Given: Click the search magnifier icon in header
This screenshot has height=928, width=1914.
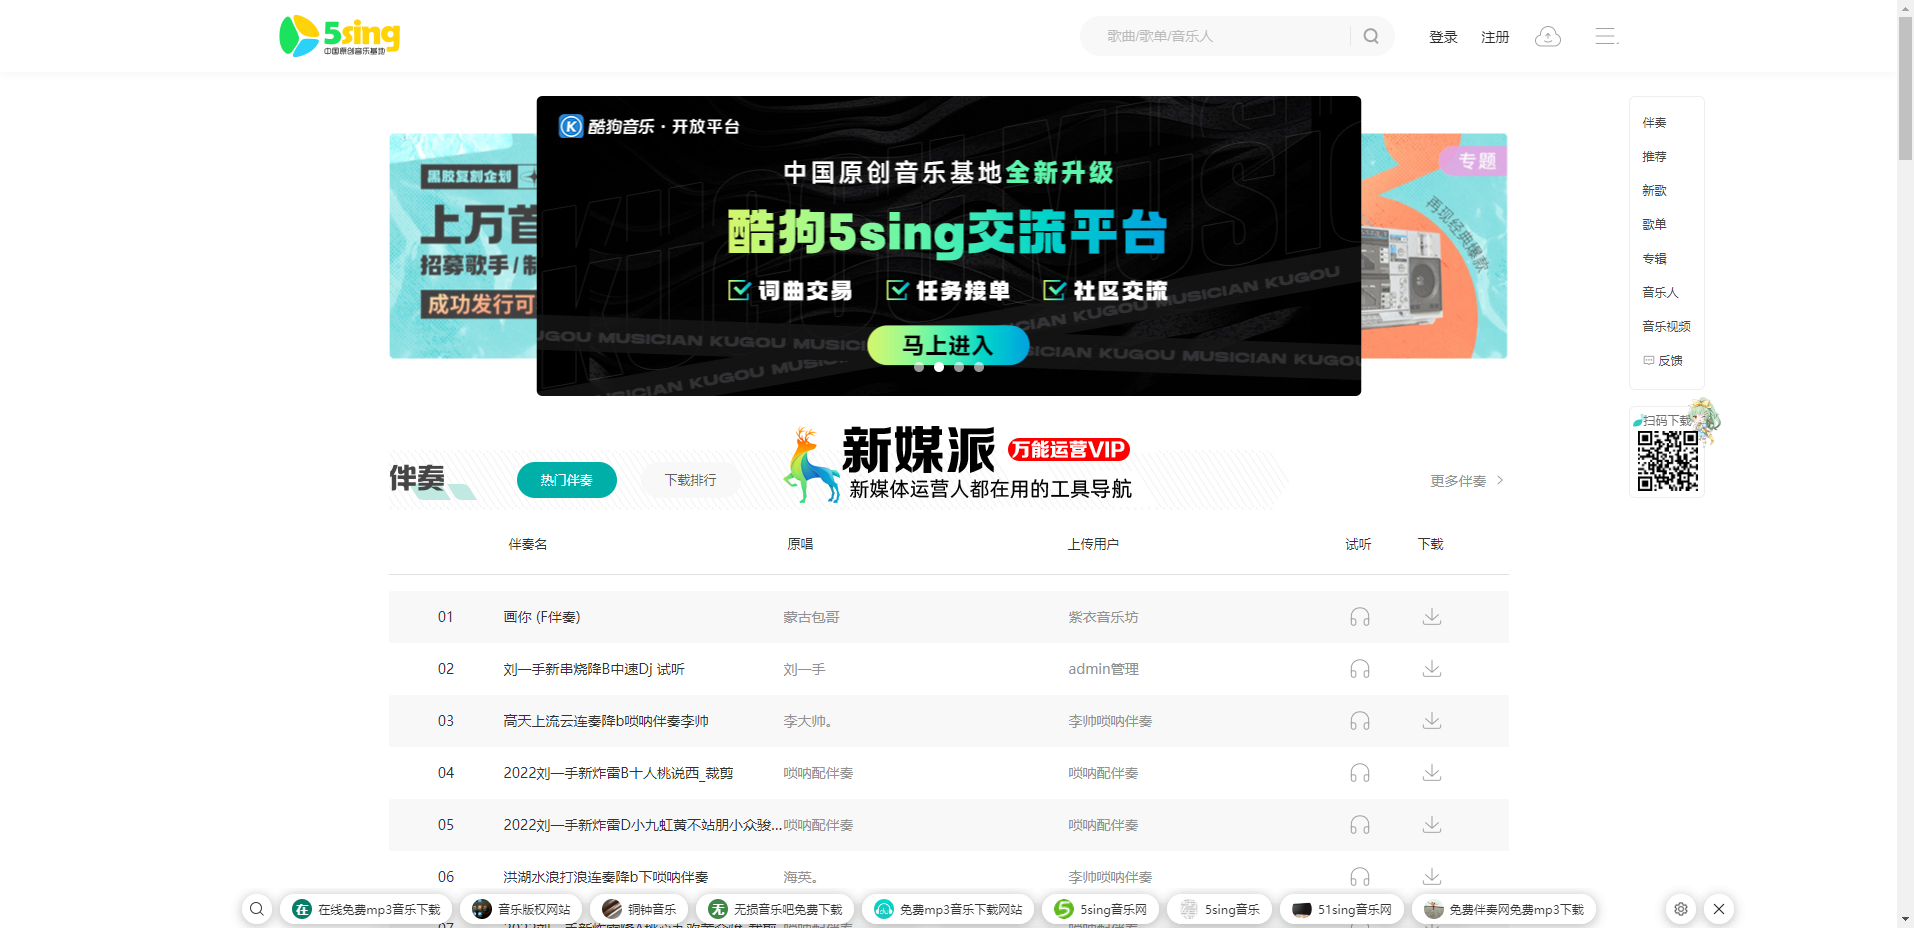Looking at the screenshot, I should pos(1371,36).
